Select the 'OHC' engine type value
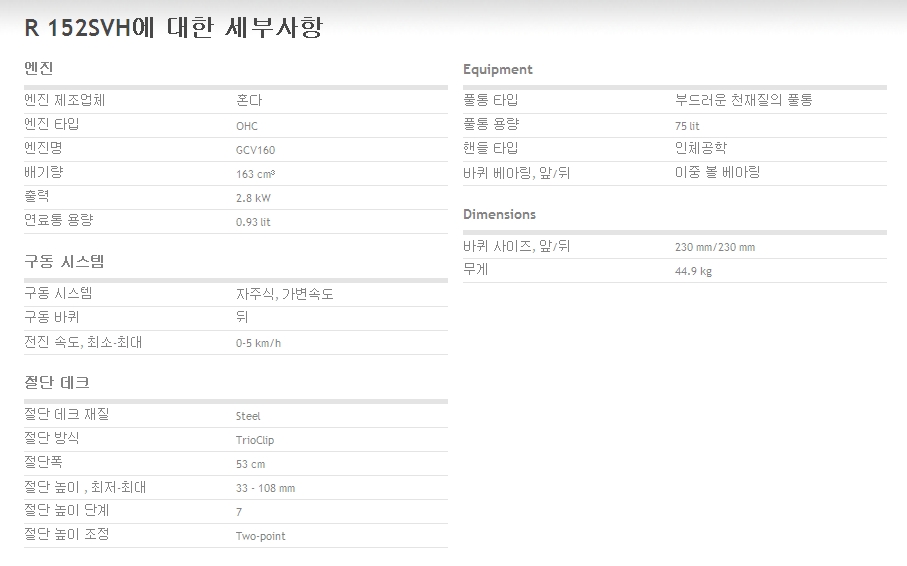This screenshot has height=566, width=907. click(x=246, y=126)
